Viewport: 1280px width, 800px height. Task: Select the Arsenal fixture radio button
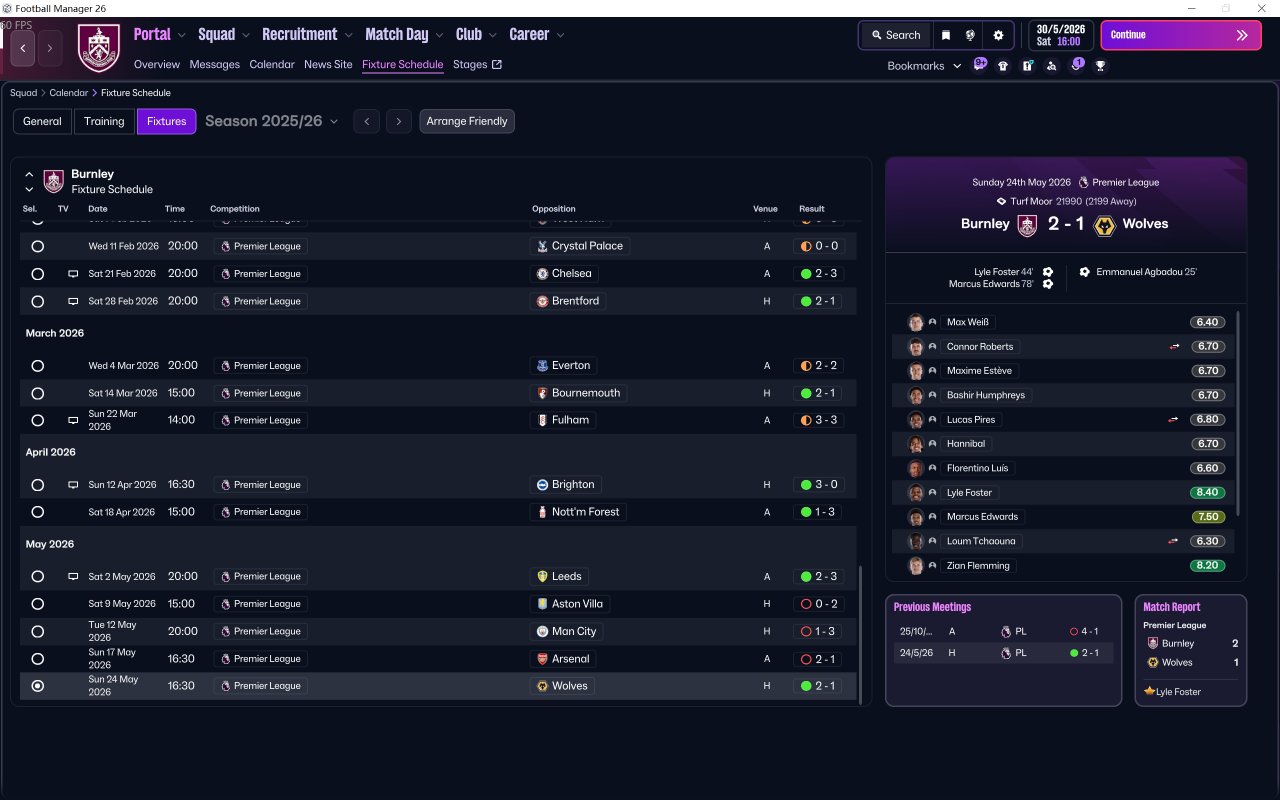coord(38,659)
